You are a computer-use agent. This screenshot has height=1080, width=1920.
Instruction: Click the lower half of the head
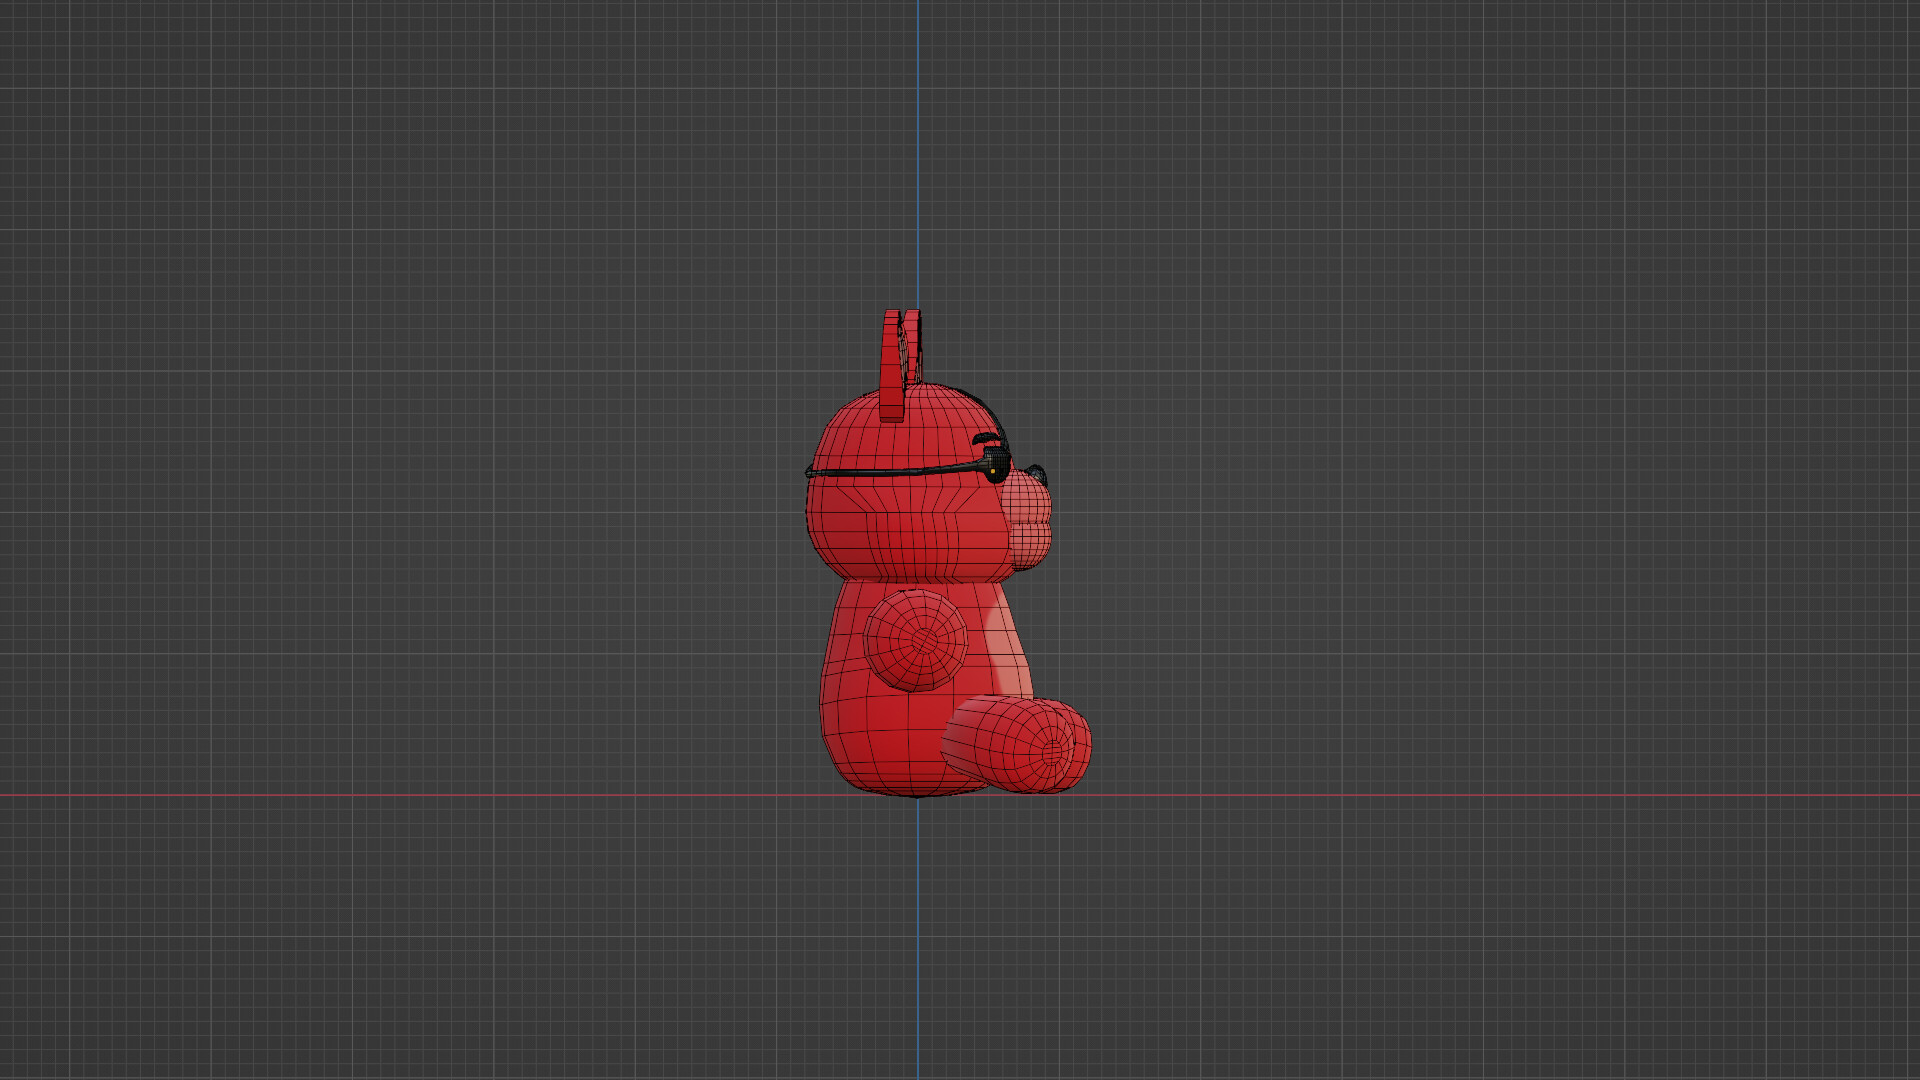click(900, 535)
